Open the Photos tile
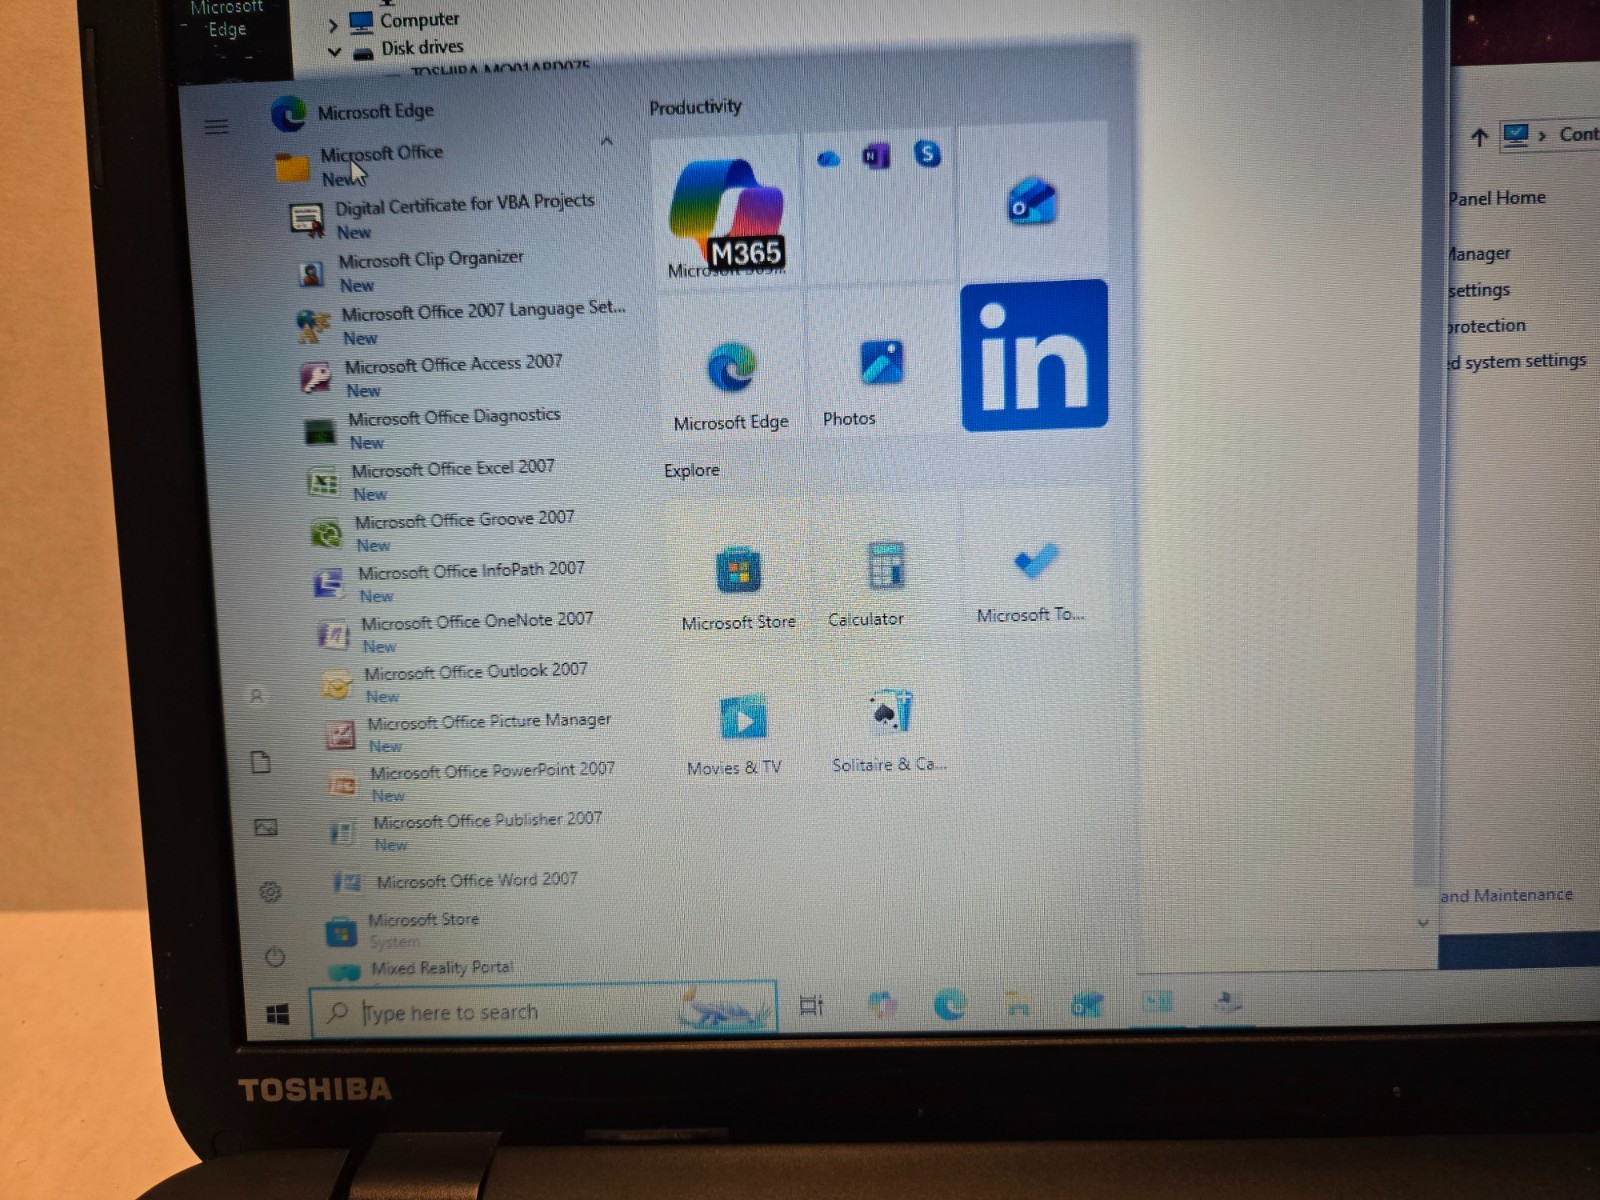Image resolution: width=1600 pixels, height=1200 pixels. click(x=880, y=368)
